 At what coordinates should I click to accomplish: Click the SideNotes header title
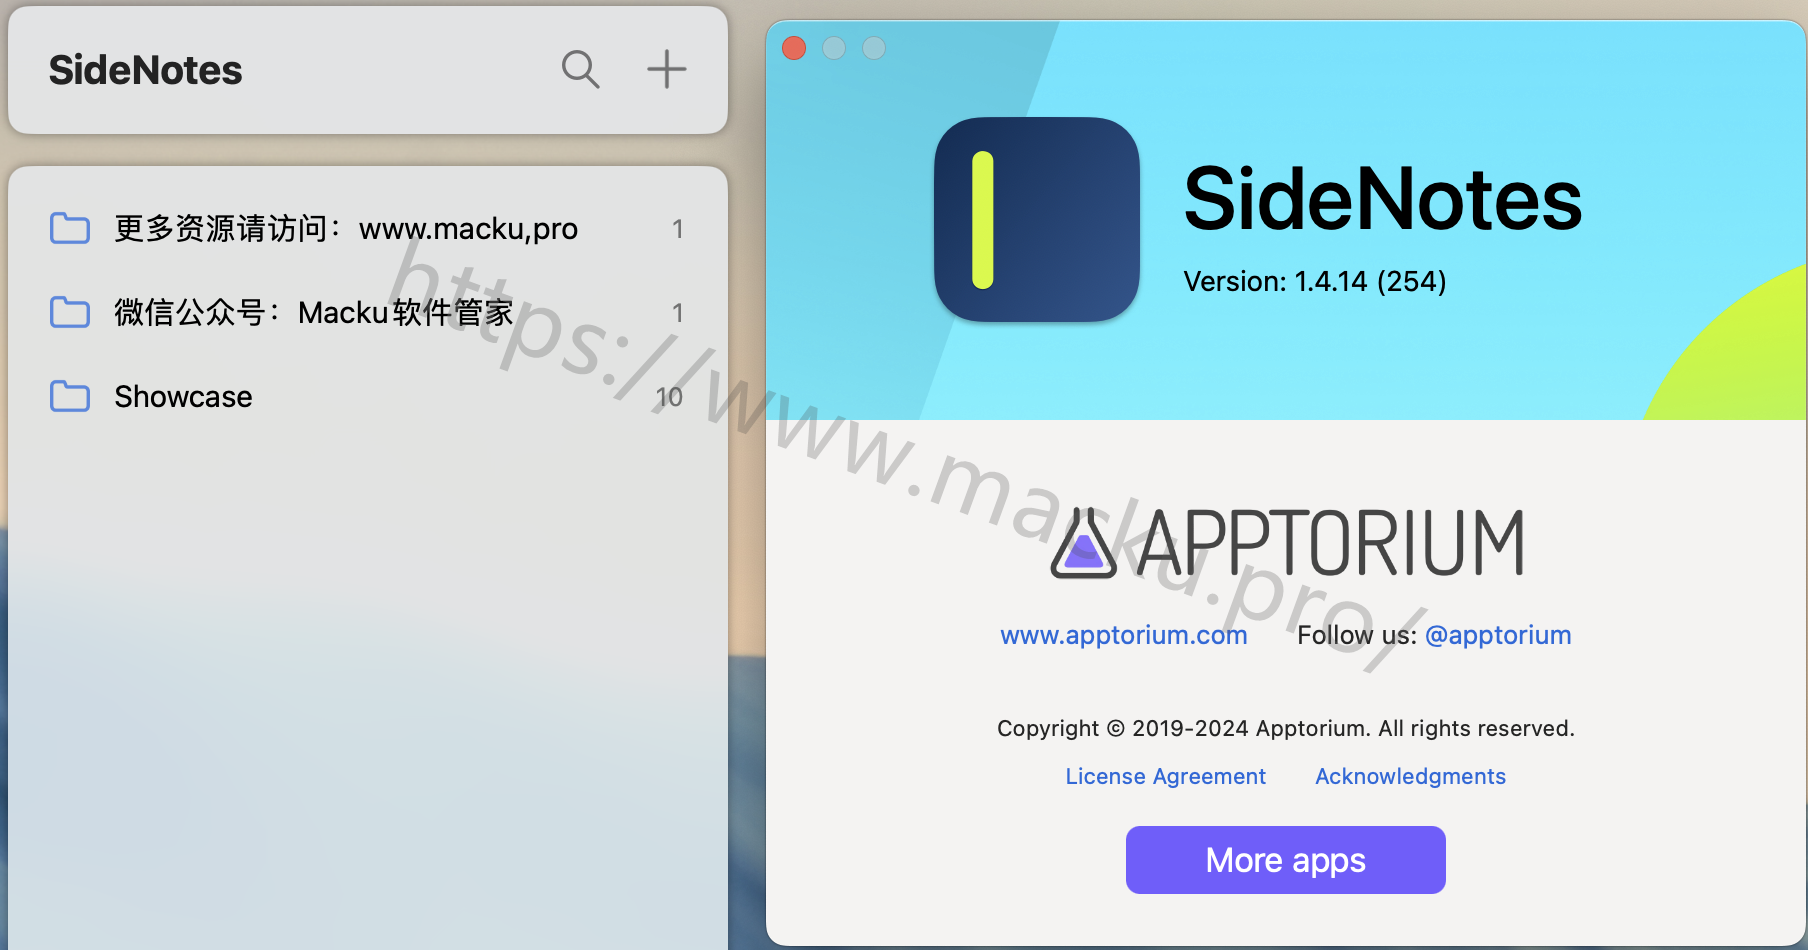pyautogui.click(x=146, y=70)
